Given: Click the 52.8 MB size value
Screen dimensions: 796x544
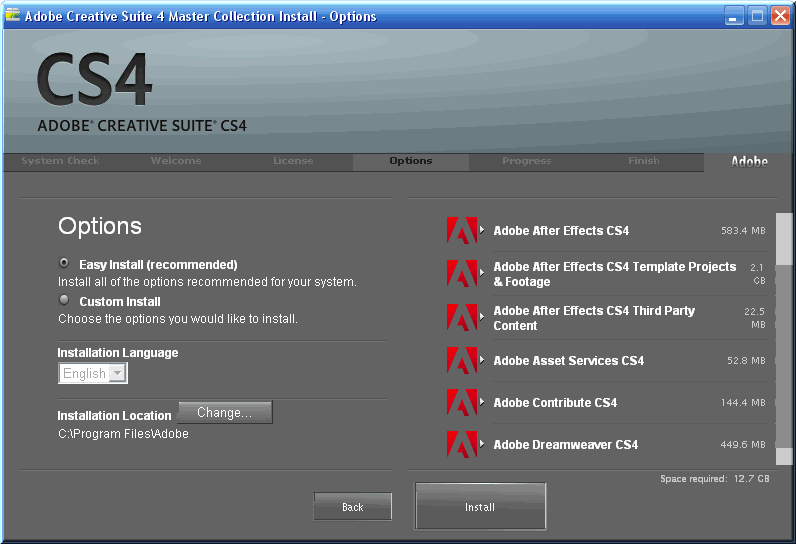Looking at the screenshot, I should point(746,361).
